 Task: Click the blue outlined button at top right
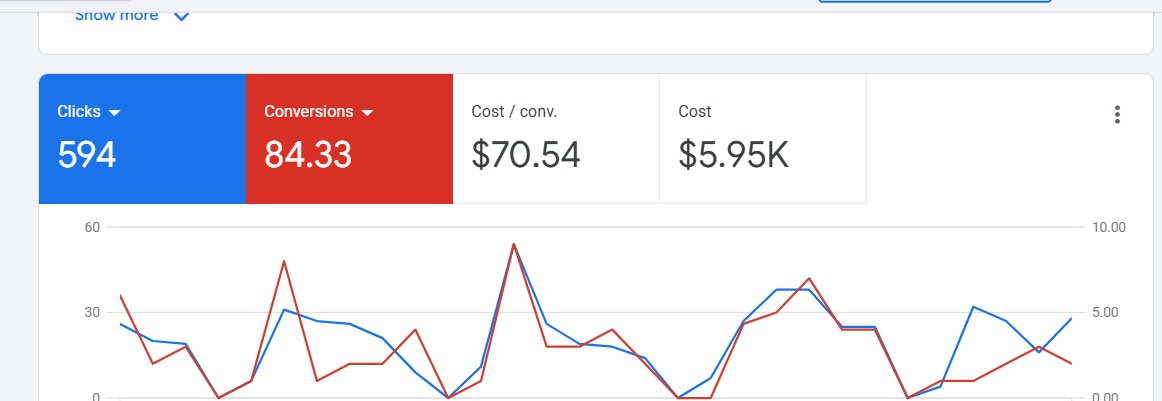934,2
